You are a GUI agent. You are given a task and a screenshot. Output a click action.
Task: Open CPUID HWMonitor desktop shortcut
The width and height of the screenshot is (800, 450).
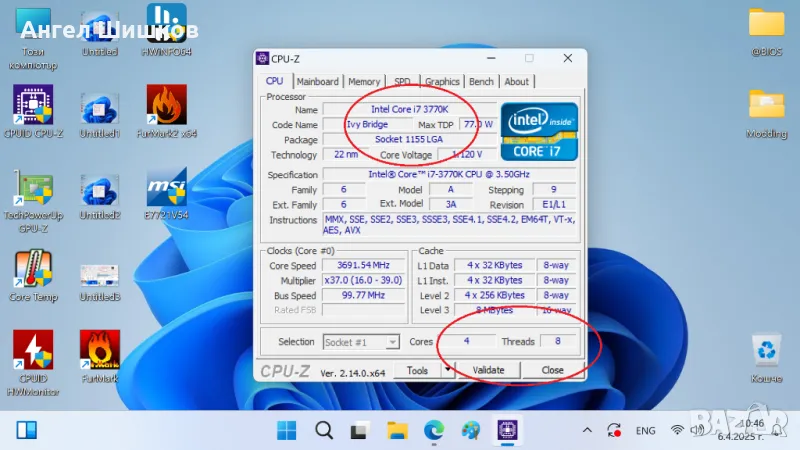pyautogui.click(x=33, y=351)
